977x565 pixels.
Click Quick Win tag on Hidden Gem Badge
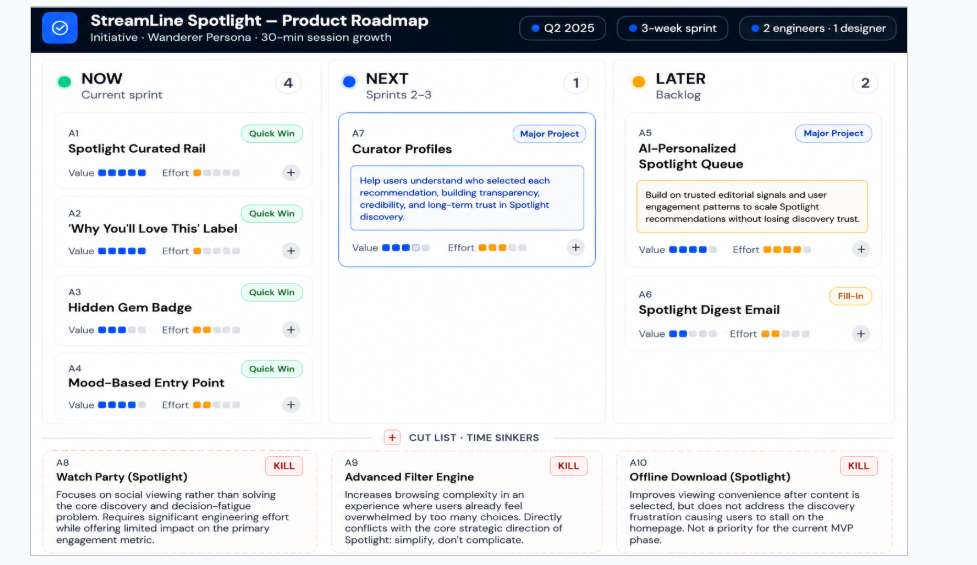[272, 292]
